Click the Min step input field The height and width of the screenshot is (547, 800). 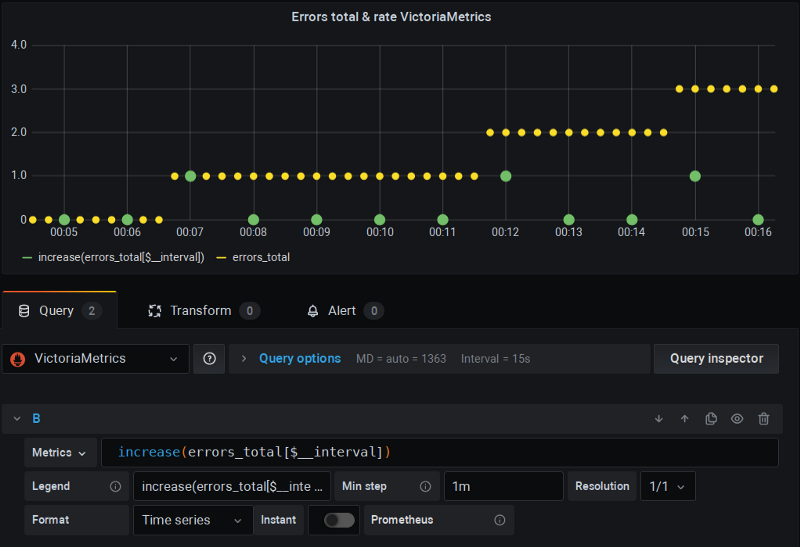pos(504,486)
